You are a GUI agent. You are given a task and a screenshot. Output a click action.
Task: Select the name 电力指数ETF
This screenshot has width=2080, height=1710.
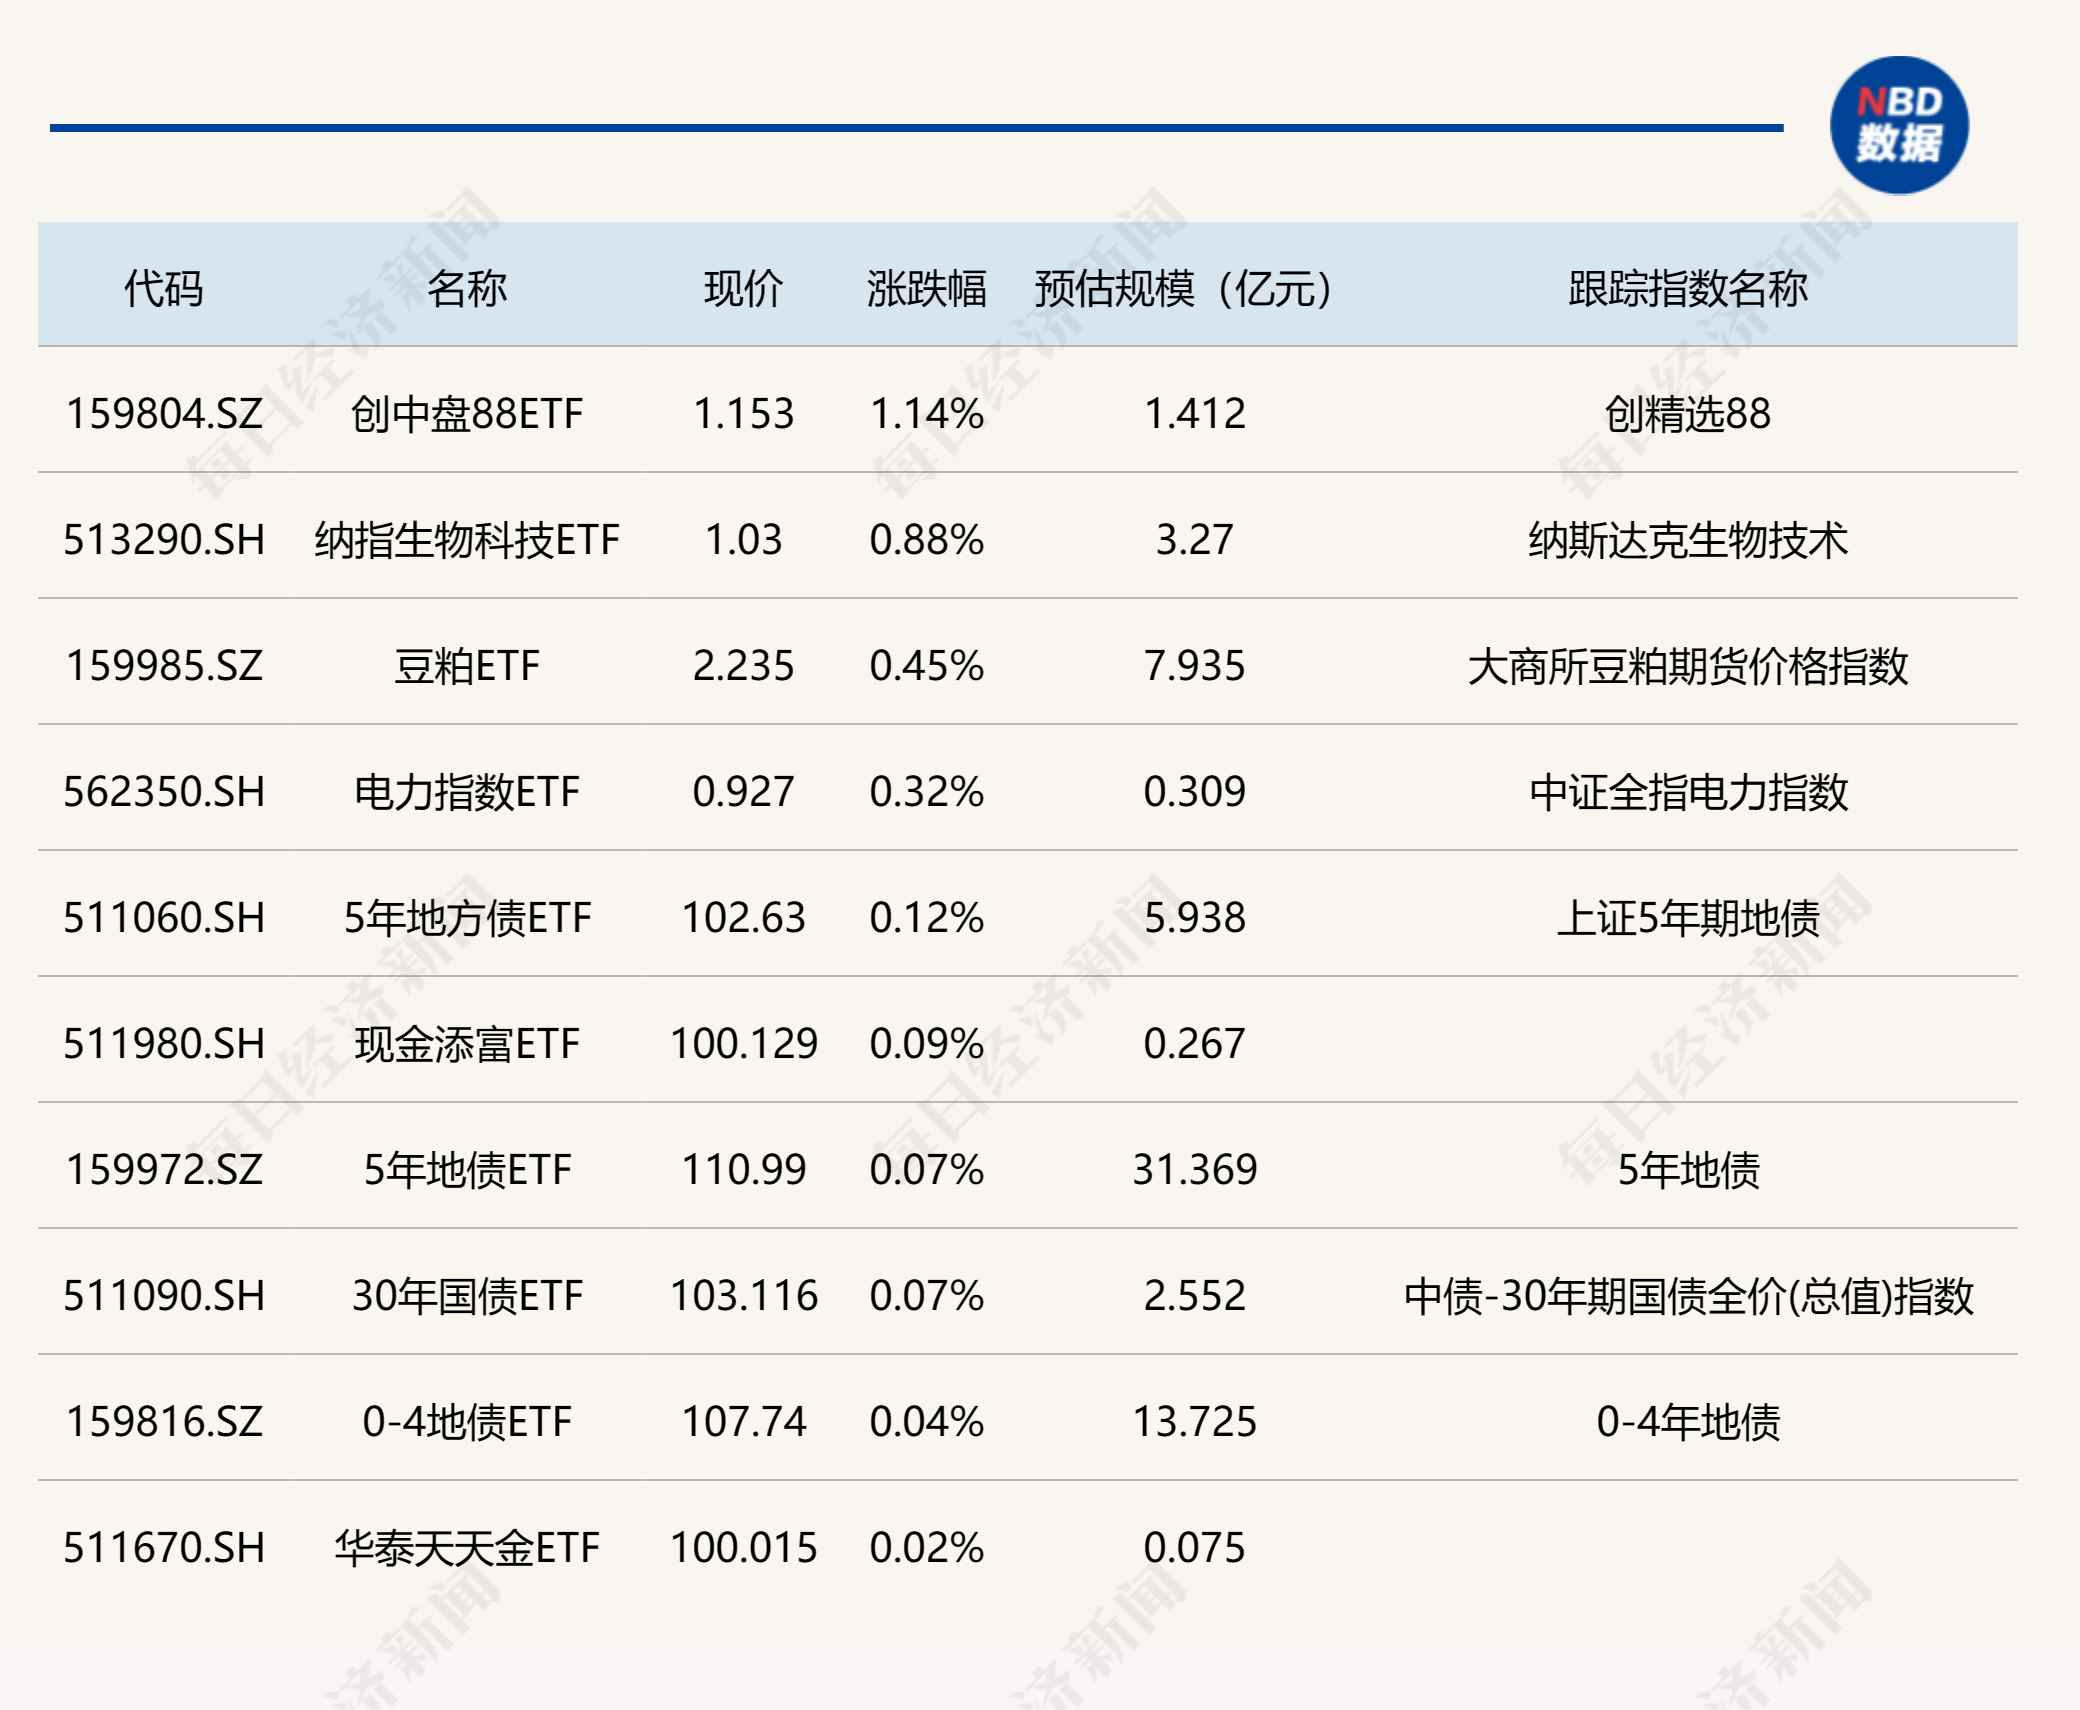(x=467, y=792)
